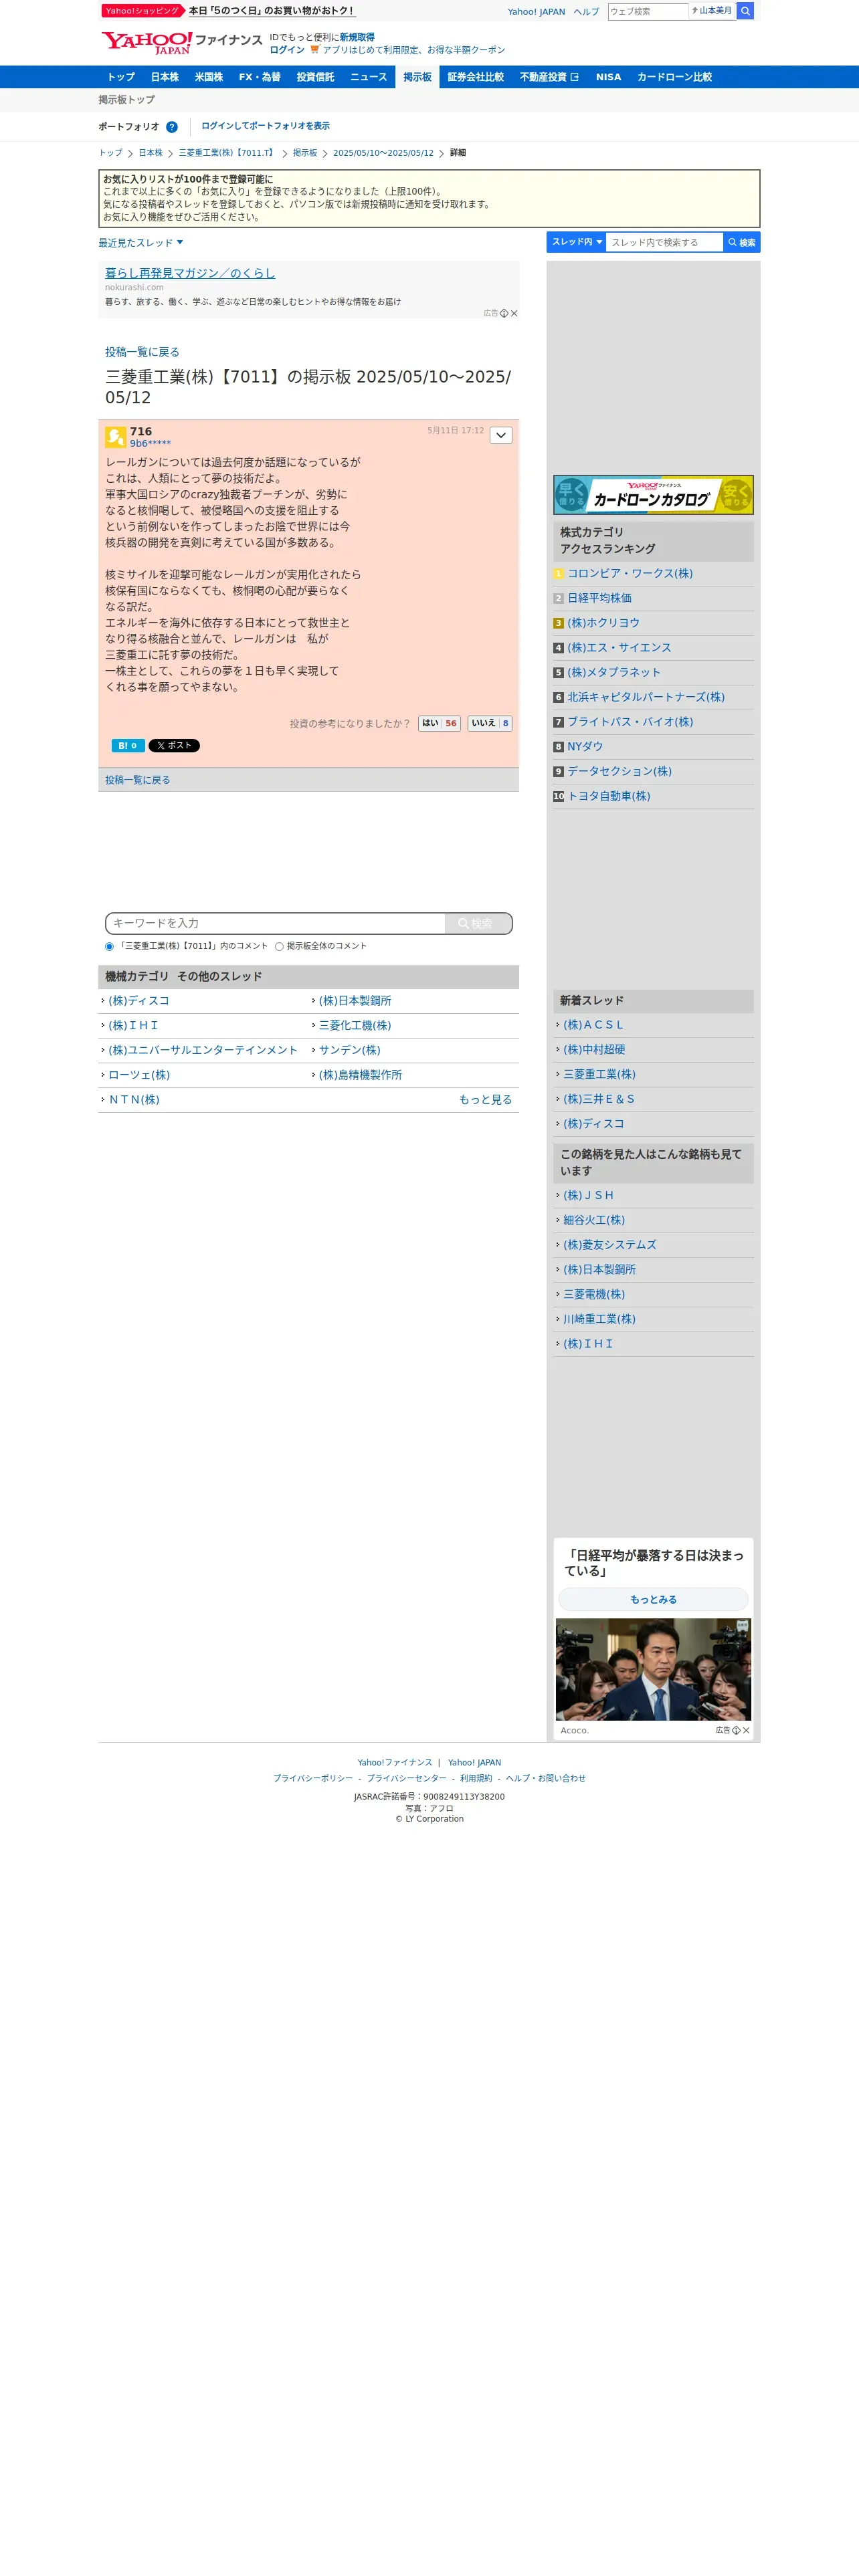Click the もっと見る threads link

tap(485, 1100)
